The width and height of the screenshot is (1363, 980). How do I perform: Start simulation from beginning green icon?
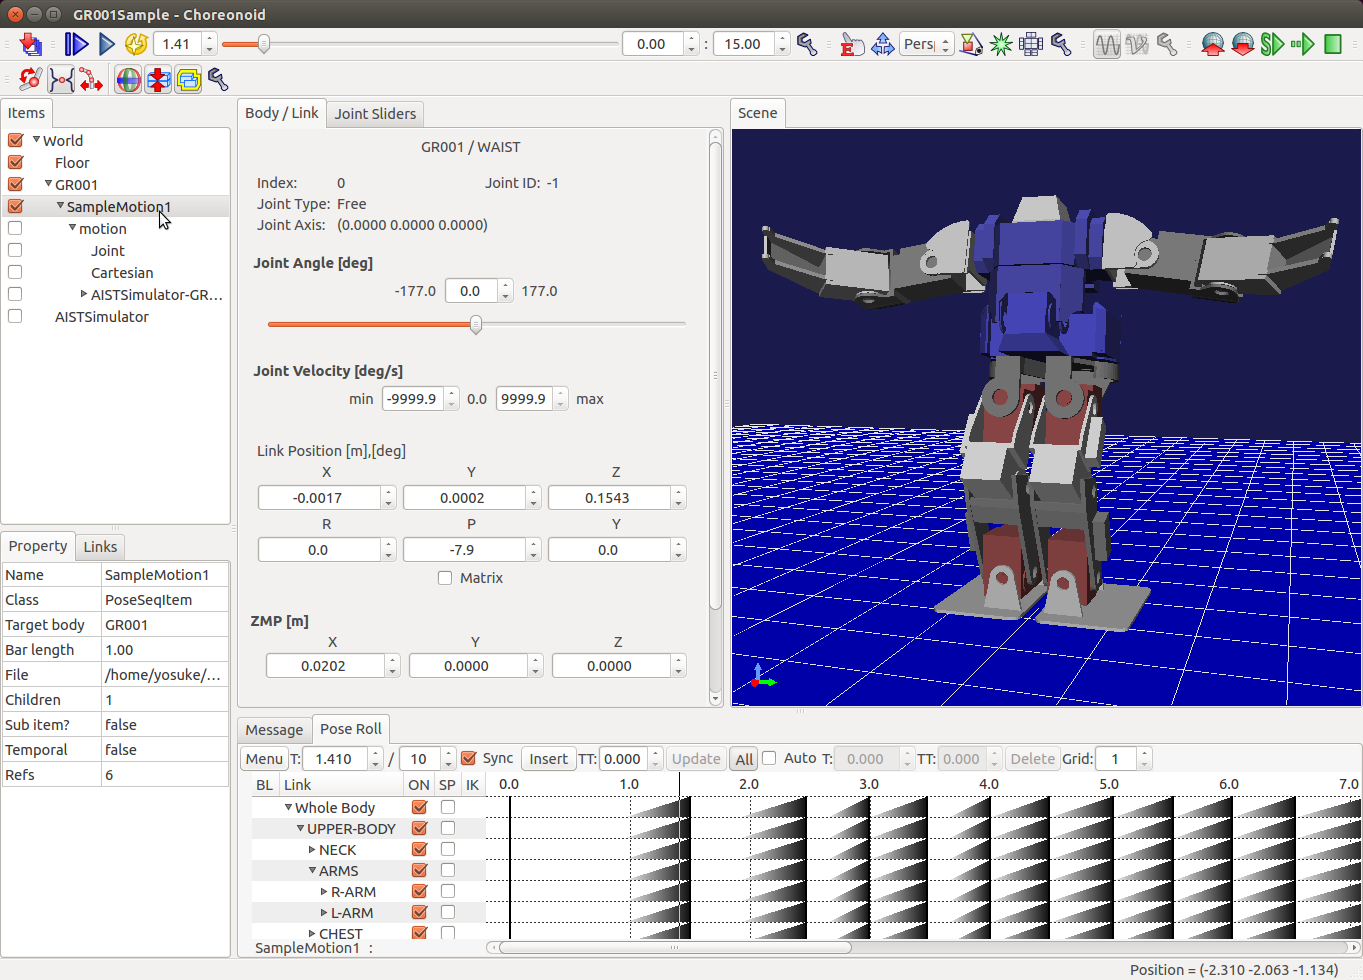pyautogui.click(x=1272, y=44)
